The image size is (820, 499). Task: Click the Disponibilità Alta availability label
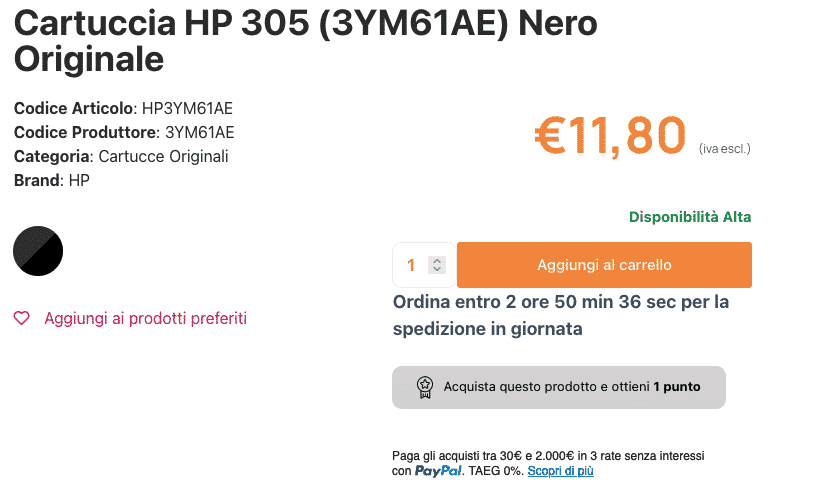coord(690,217)
